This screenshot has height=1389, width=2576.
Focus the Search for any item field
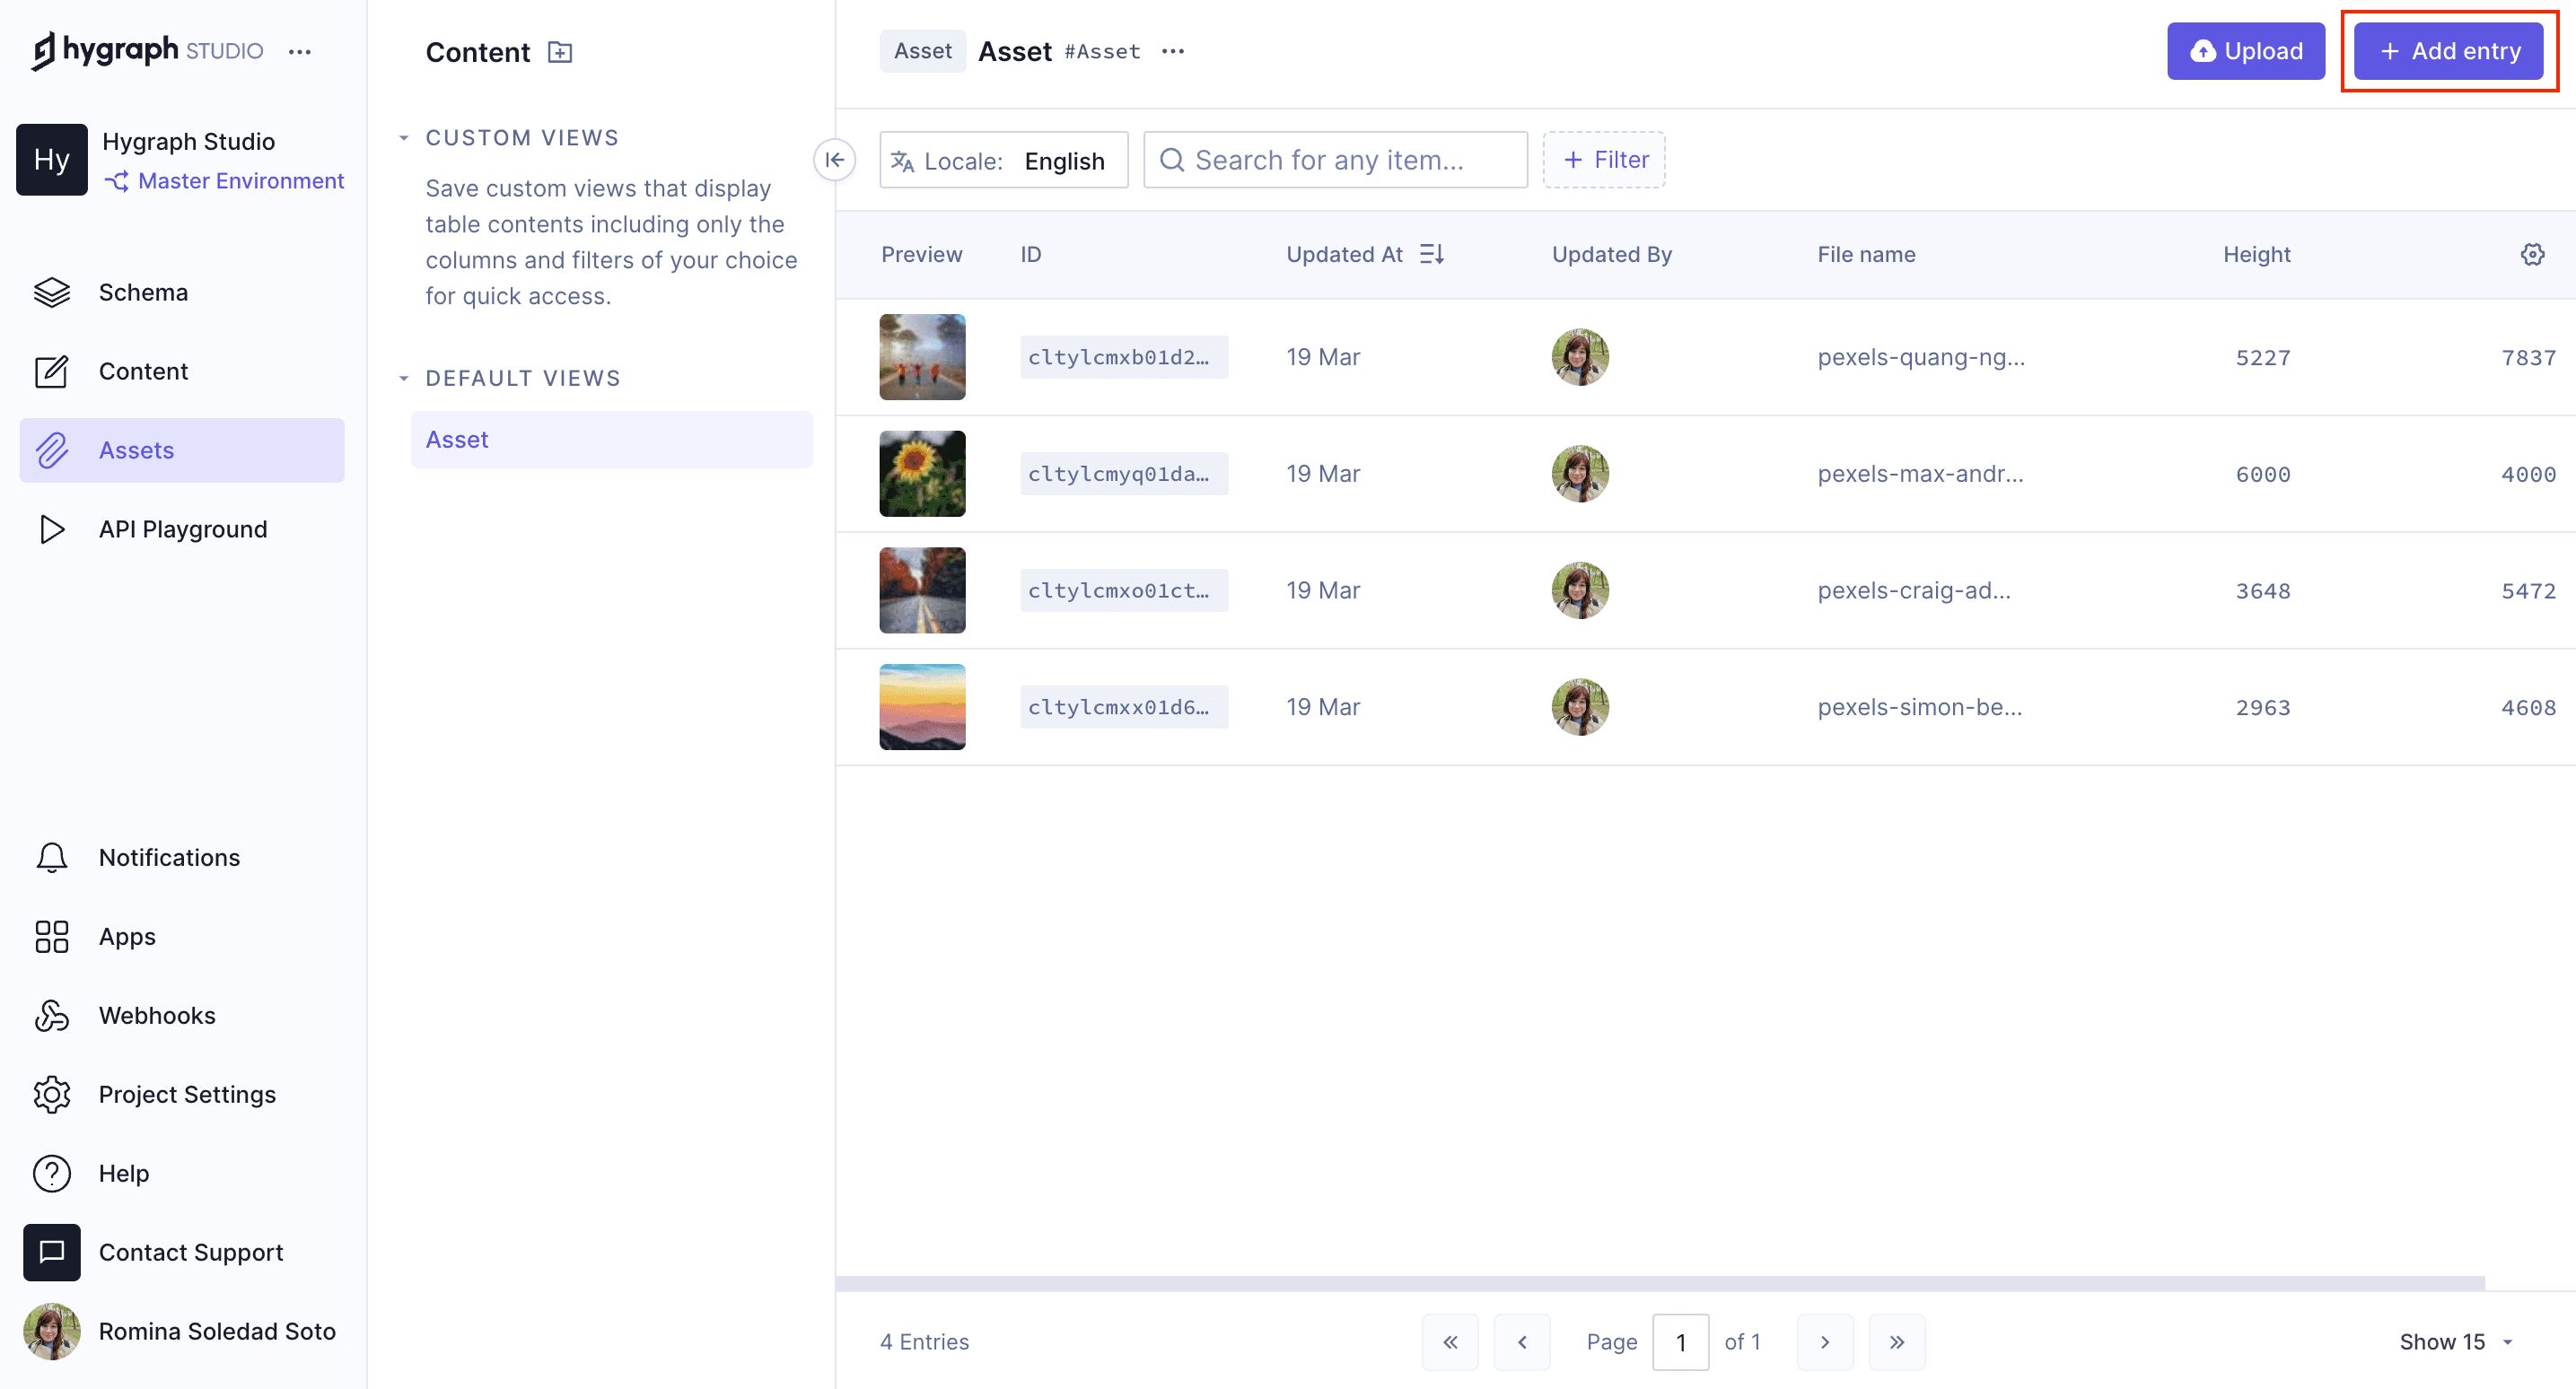point(1335,160)
